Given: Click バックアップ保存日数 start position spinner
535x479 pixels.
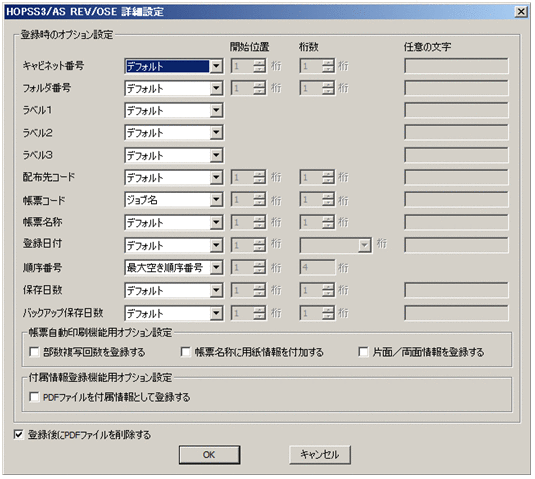Looking at the screenshot, I should click(248, 313).
